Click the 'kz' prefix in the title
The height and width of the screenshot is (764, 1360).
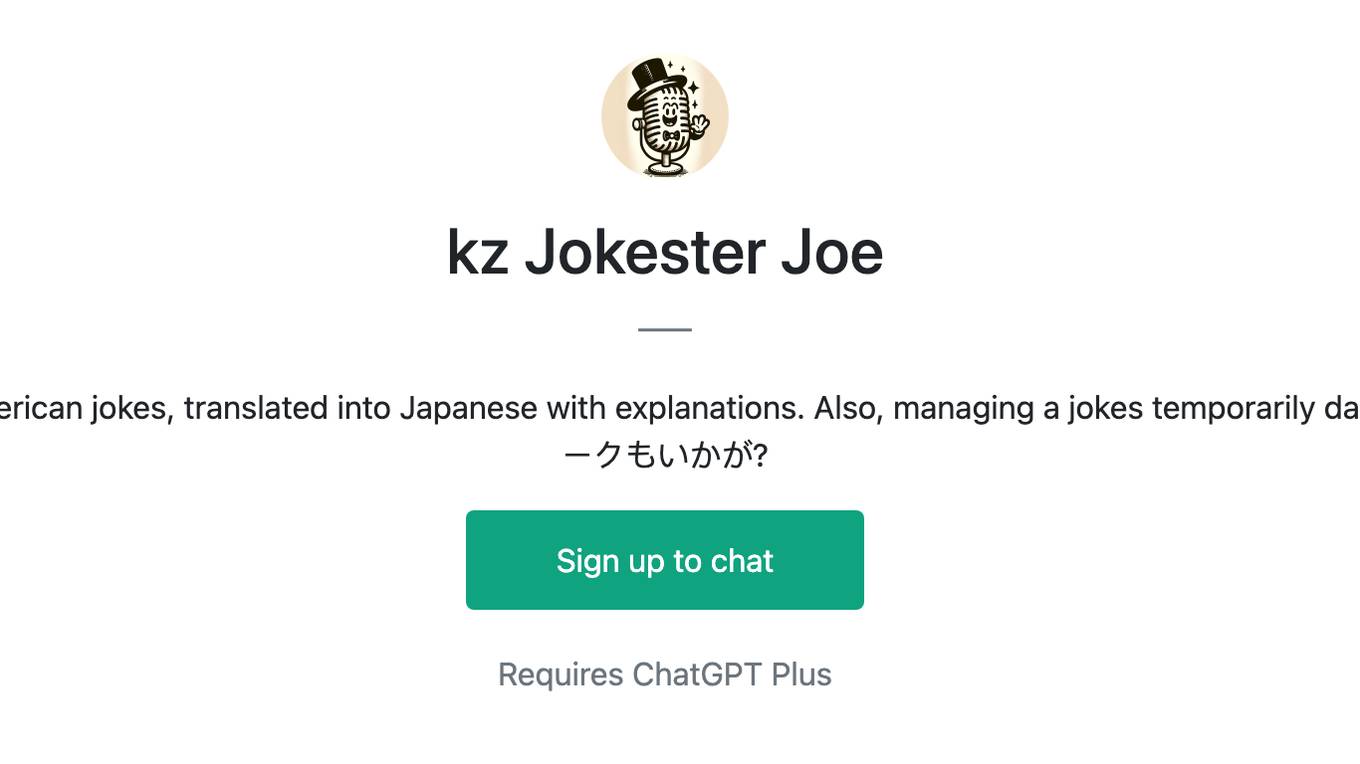pos(477,252)
